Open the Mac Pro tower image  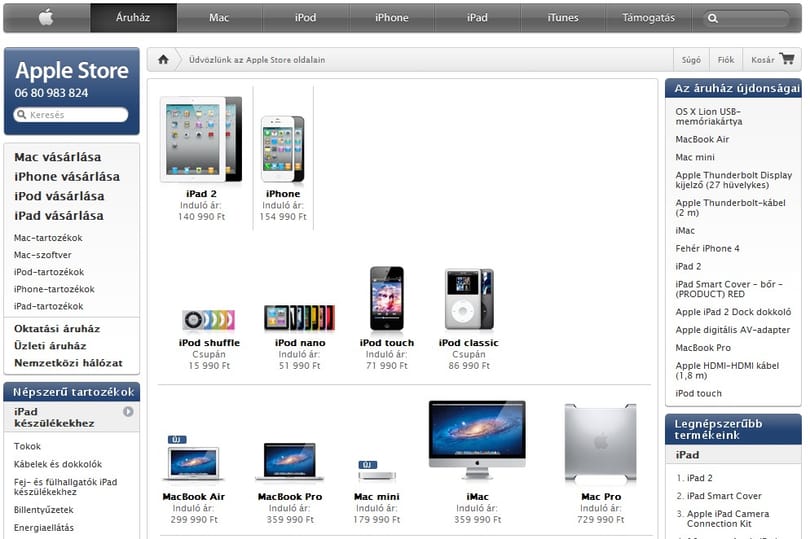pyautogui.click(x=601, y=443)
